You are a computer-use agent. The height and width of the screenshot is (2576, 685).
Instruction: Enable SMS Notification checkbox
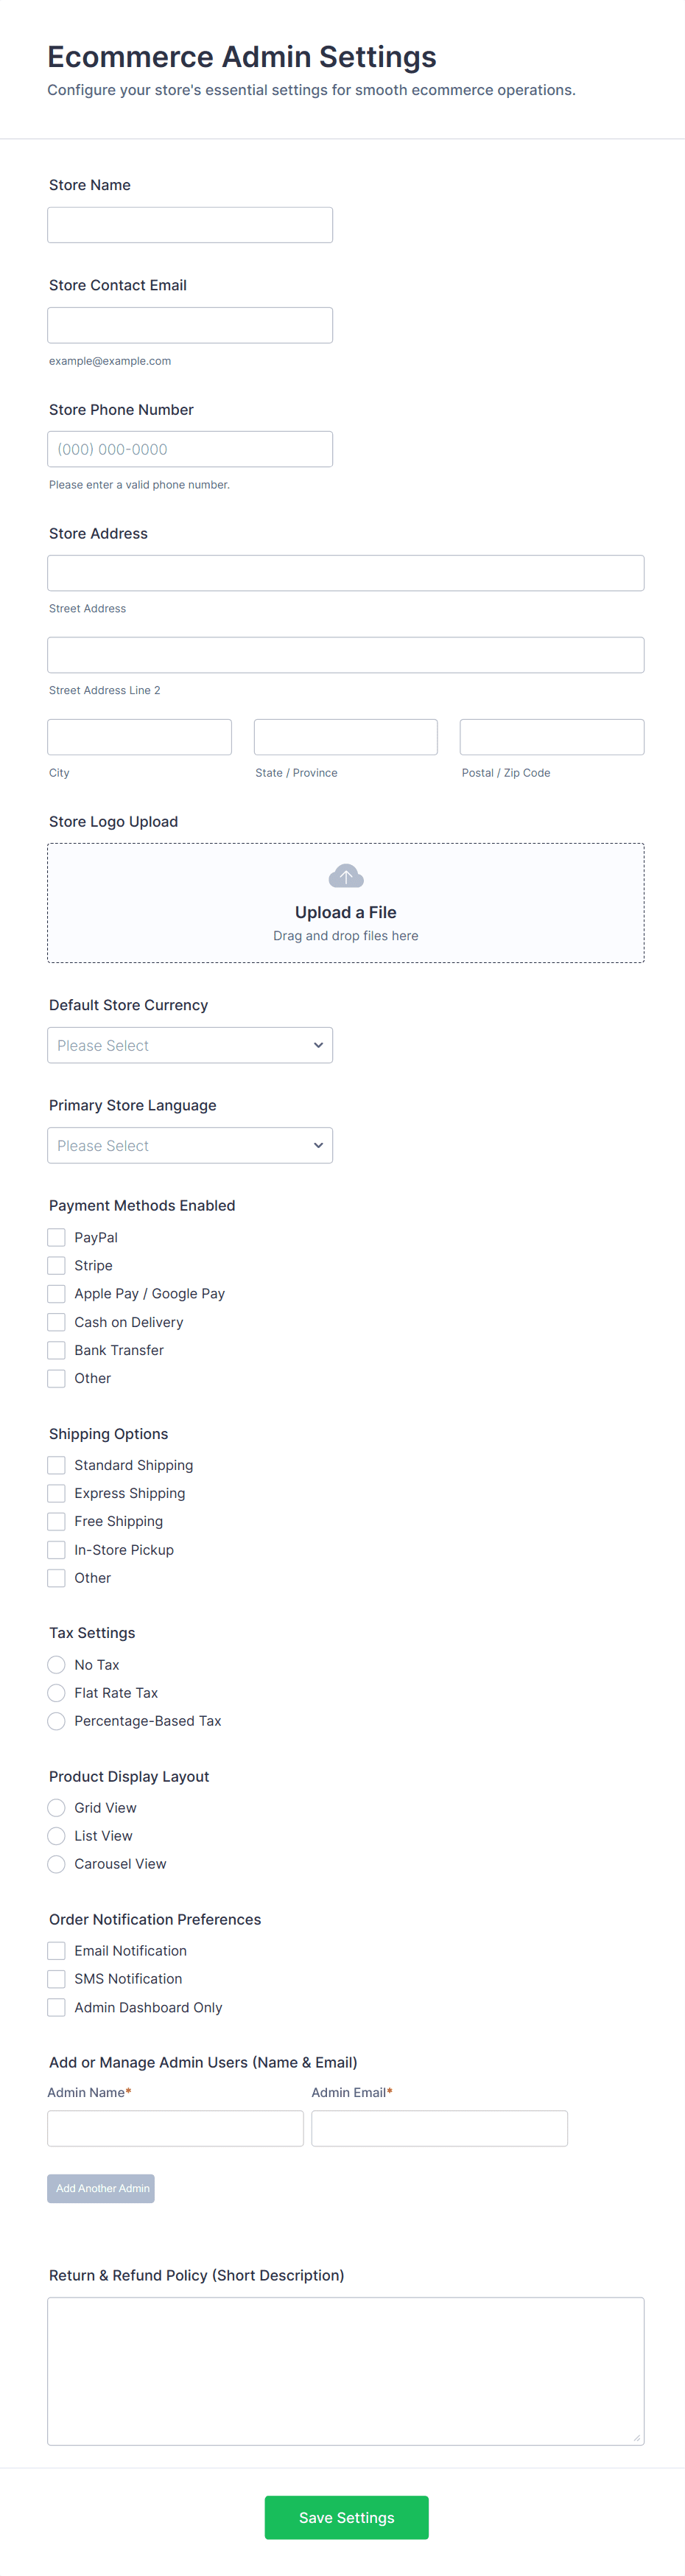[x=57, y=1979]
